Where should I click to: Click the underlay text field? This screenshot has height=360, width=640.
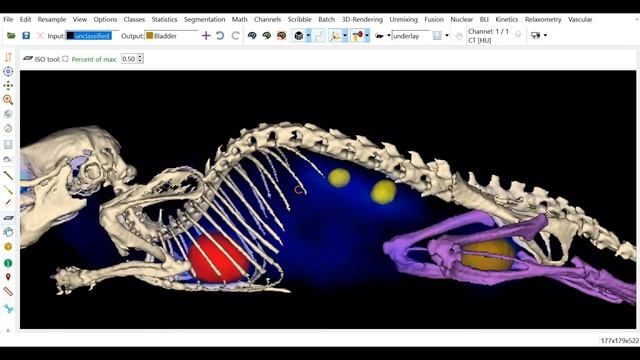pos(411,36)
